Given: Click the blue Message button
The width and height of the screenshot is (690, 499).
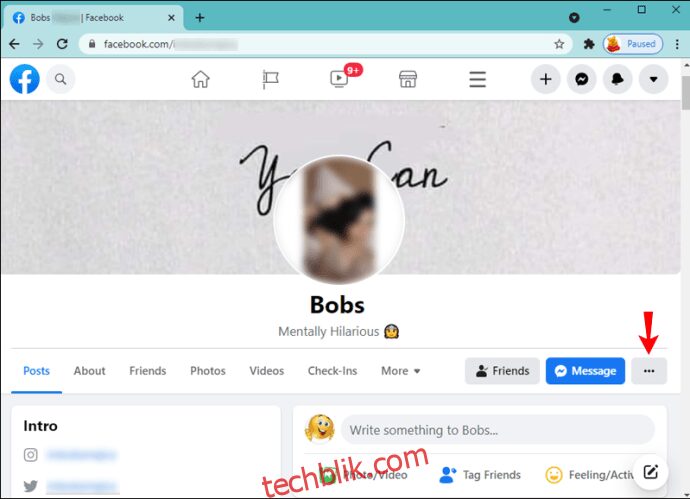Looking at the screenshot, I should (585, 371).
